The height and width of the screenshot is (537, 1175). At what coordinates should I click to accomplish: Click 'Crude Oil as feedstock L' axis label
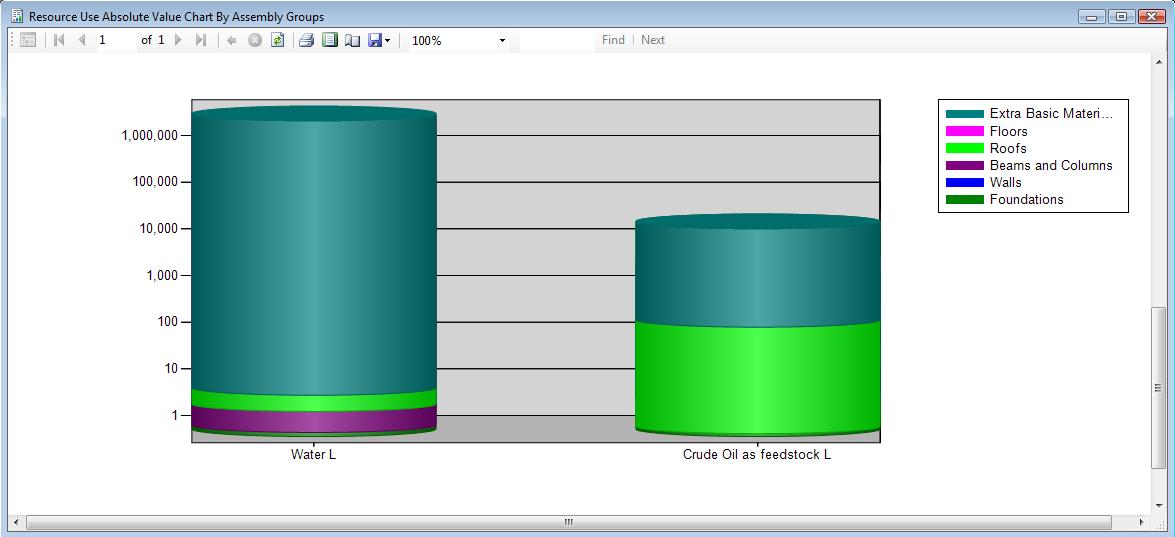757,455
